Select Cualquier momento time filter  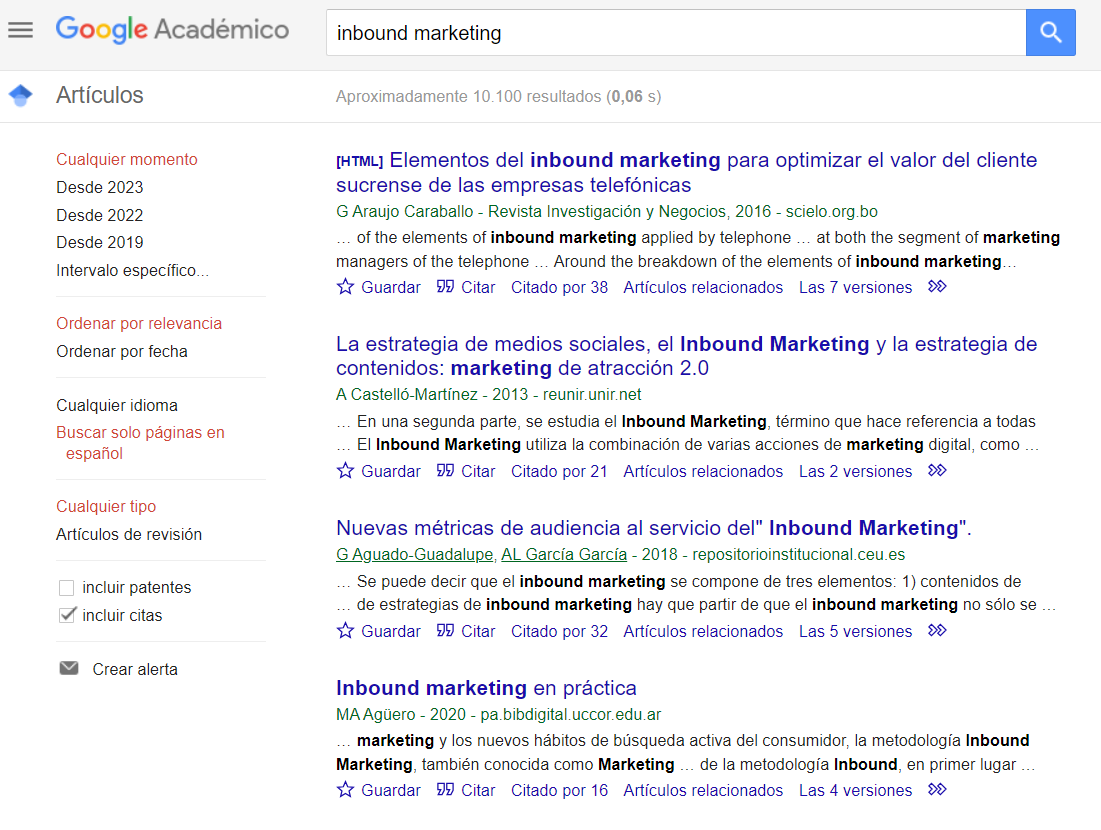[127, 159]
